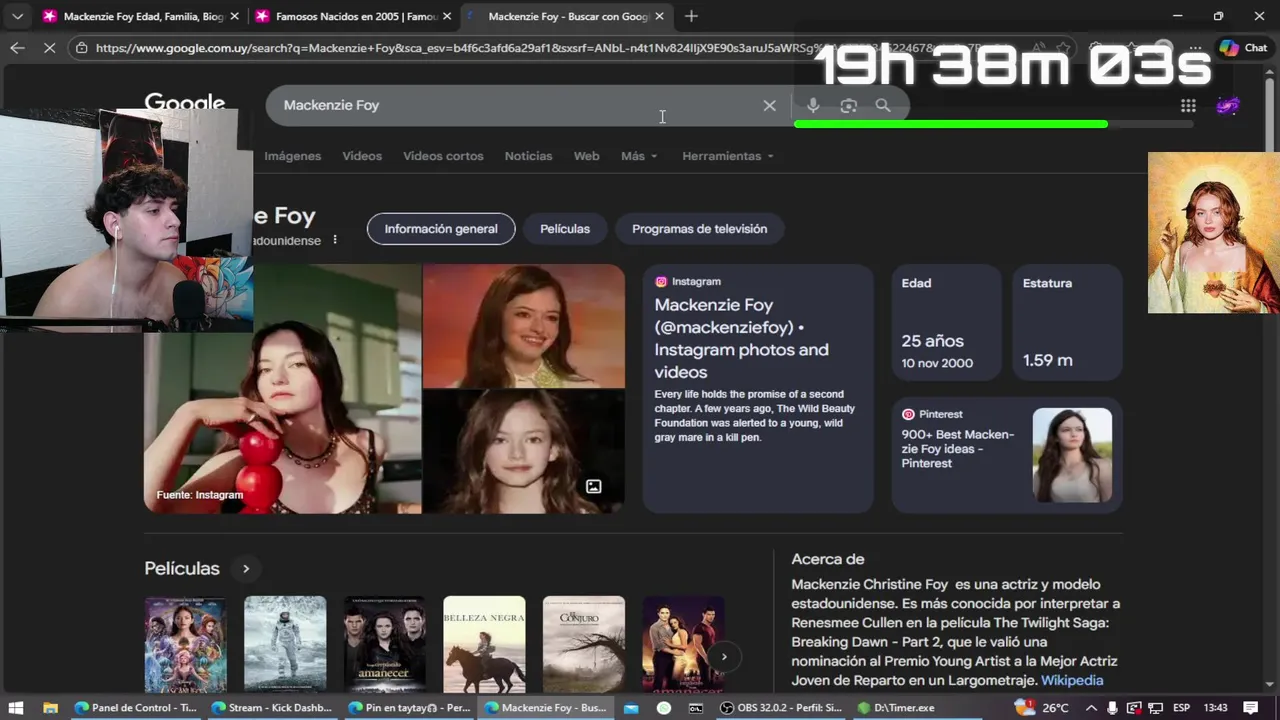Open the 'Belleza Negra' movie poster
This screenshot has height=720, width=1280.
[484, 645]
